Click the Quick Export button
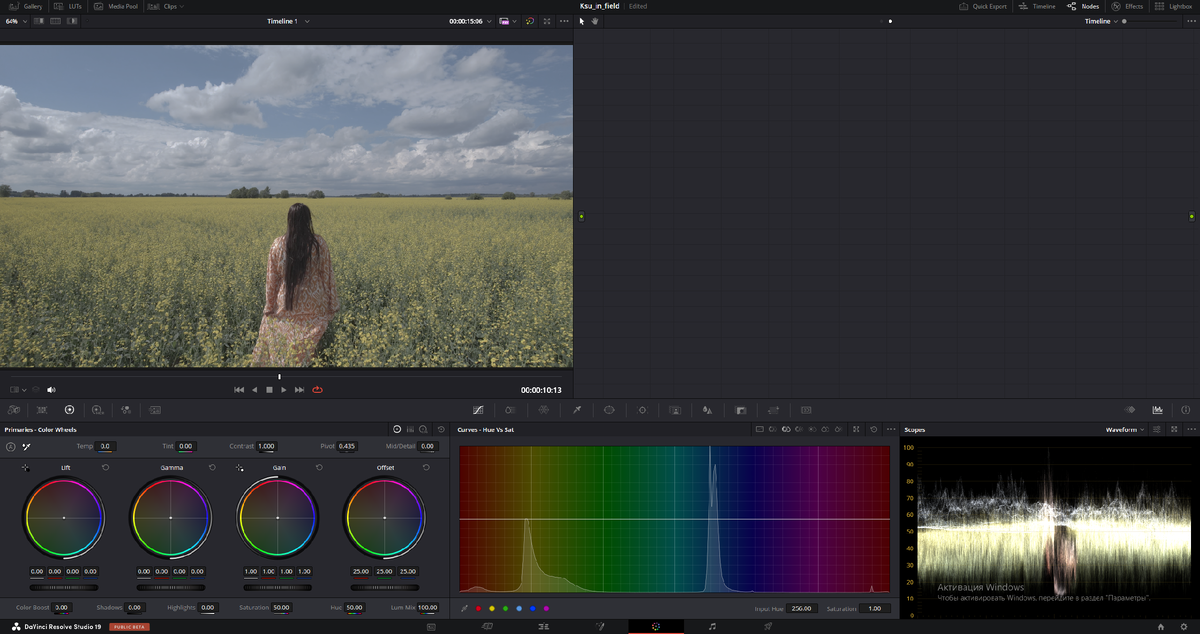 click(983, 6)
